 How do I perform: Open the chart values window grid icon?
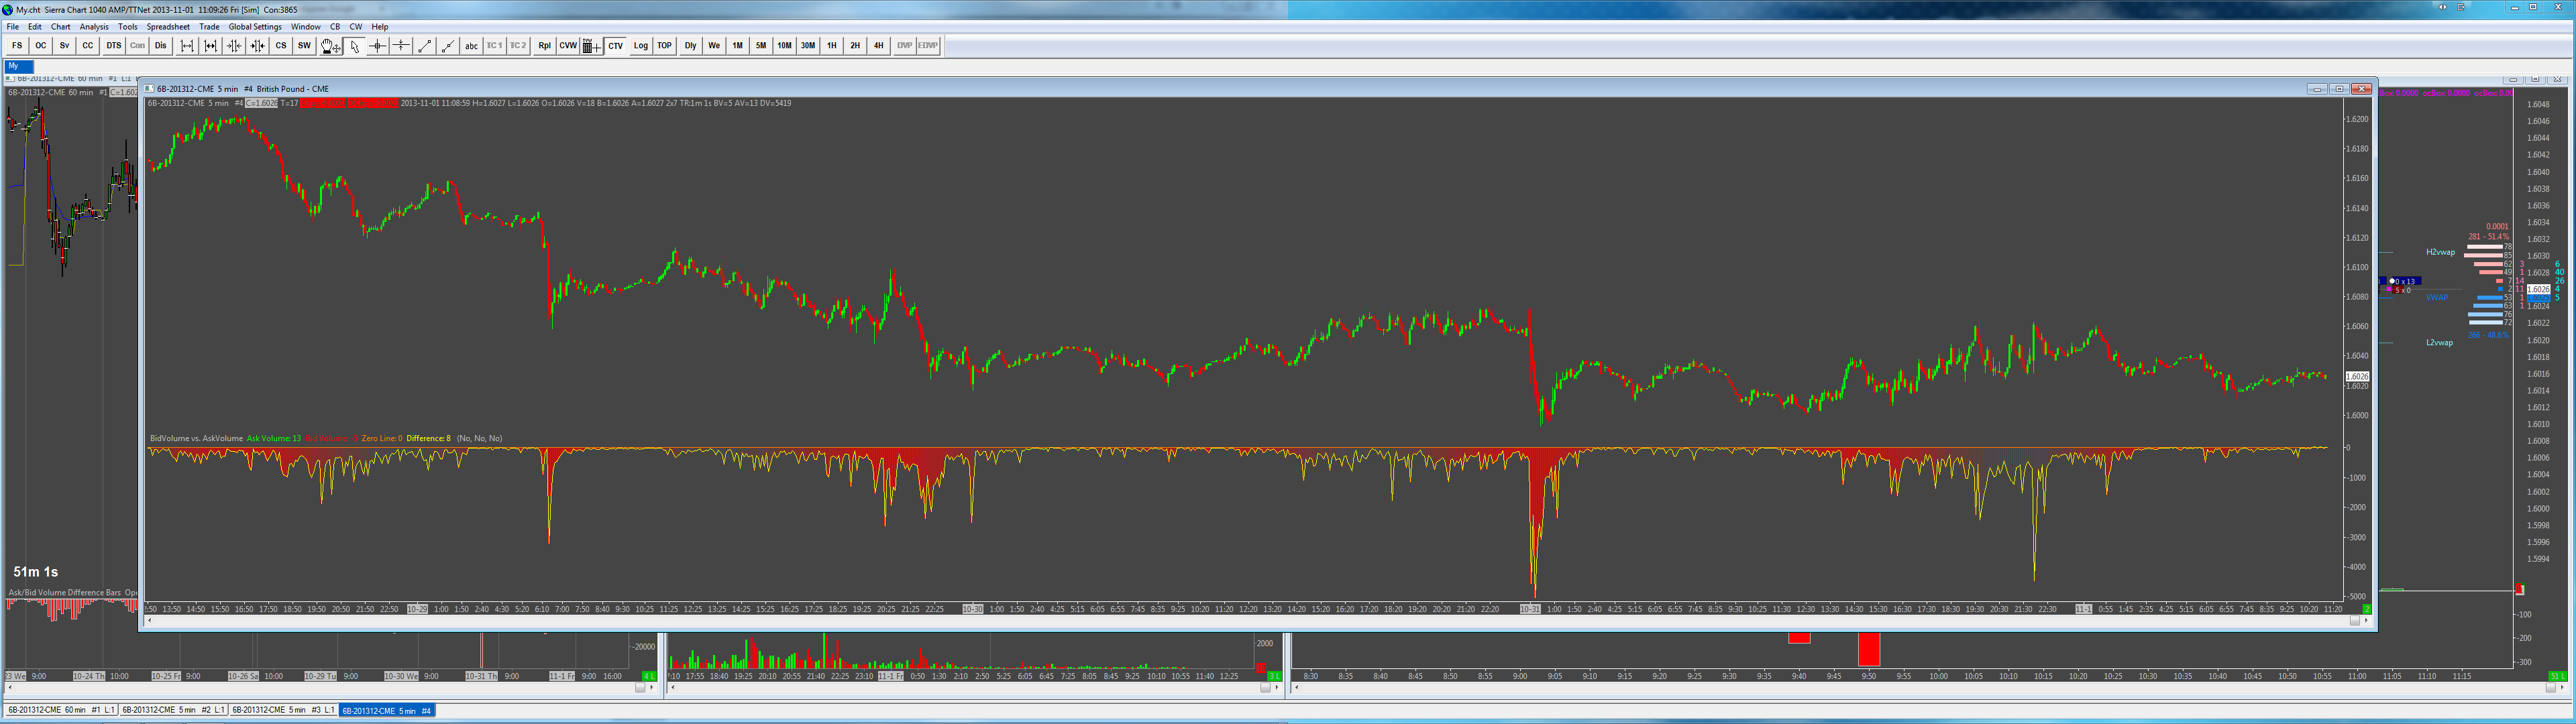591,46
